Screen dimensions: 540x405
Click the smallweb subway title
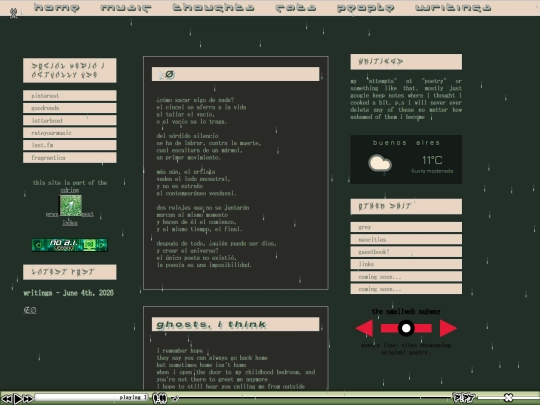(406, 311)
